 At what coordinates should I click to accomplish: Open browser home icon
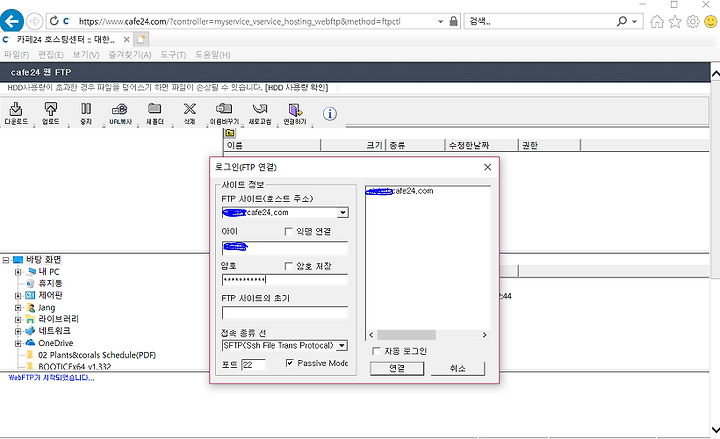click(x=657, y=22)
